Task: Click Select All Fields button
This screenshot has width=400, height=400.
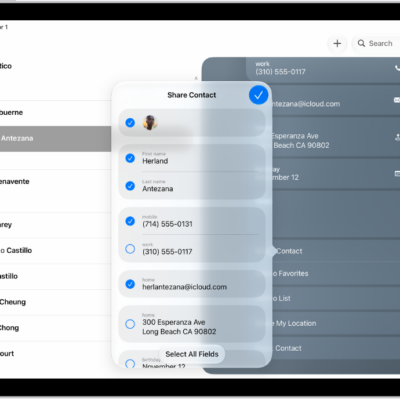Action: pyautogui.click(x=192, y=354)
